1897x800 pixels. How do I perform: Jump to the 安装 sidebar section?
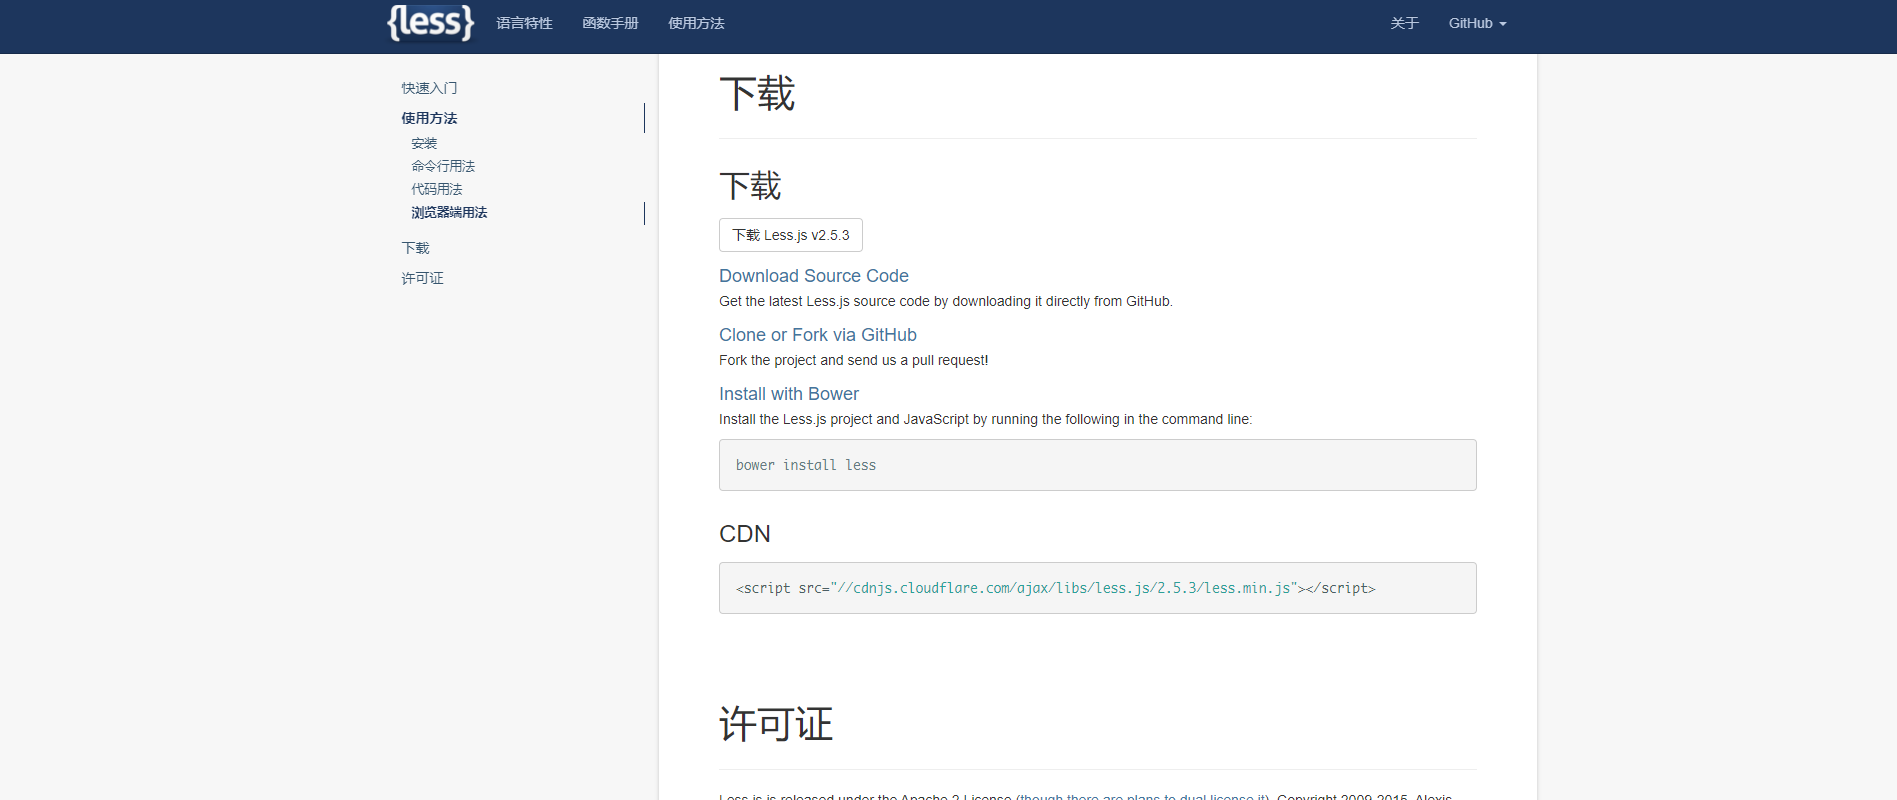click(424, 143)
